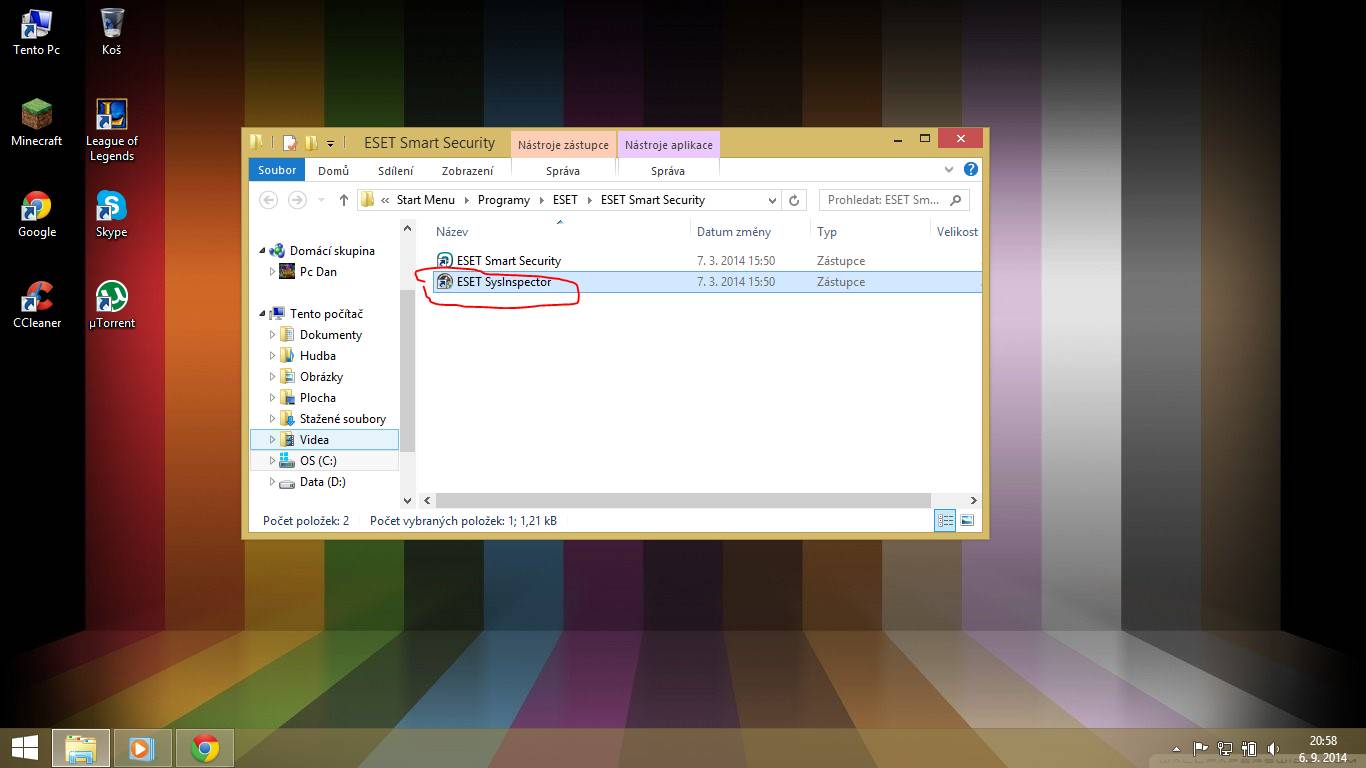Open the Soubor file menu

click(x=277, y=170)
